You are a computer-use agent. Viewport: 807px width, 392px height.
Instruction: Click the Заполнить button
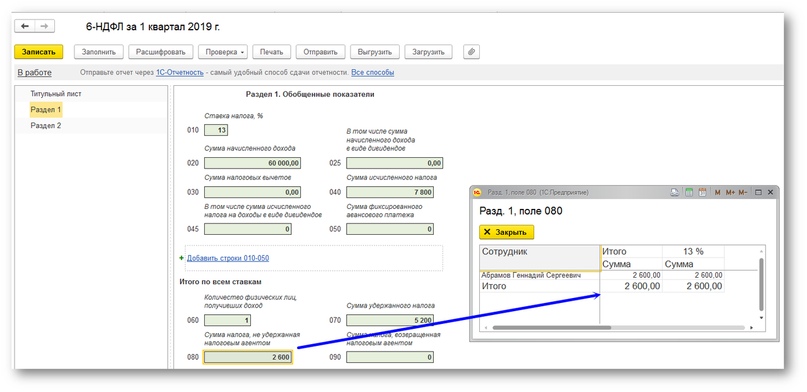(x=99, y=52)
